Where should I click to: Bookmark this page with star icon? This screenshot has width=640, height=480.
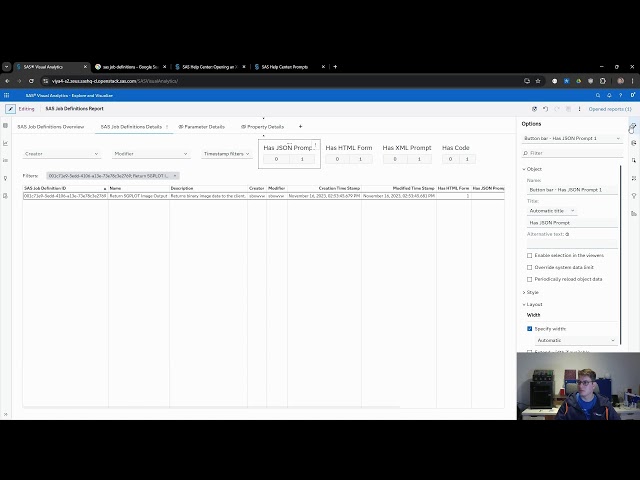(x=538, y=81)
